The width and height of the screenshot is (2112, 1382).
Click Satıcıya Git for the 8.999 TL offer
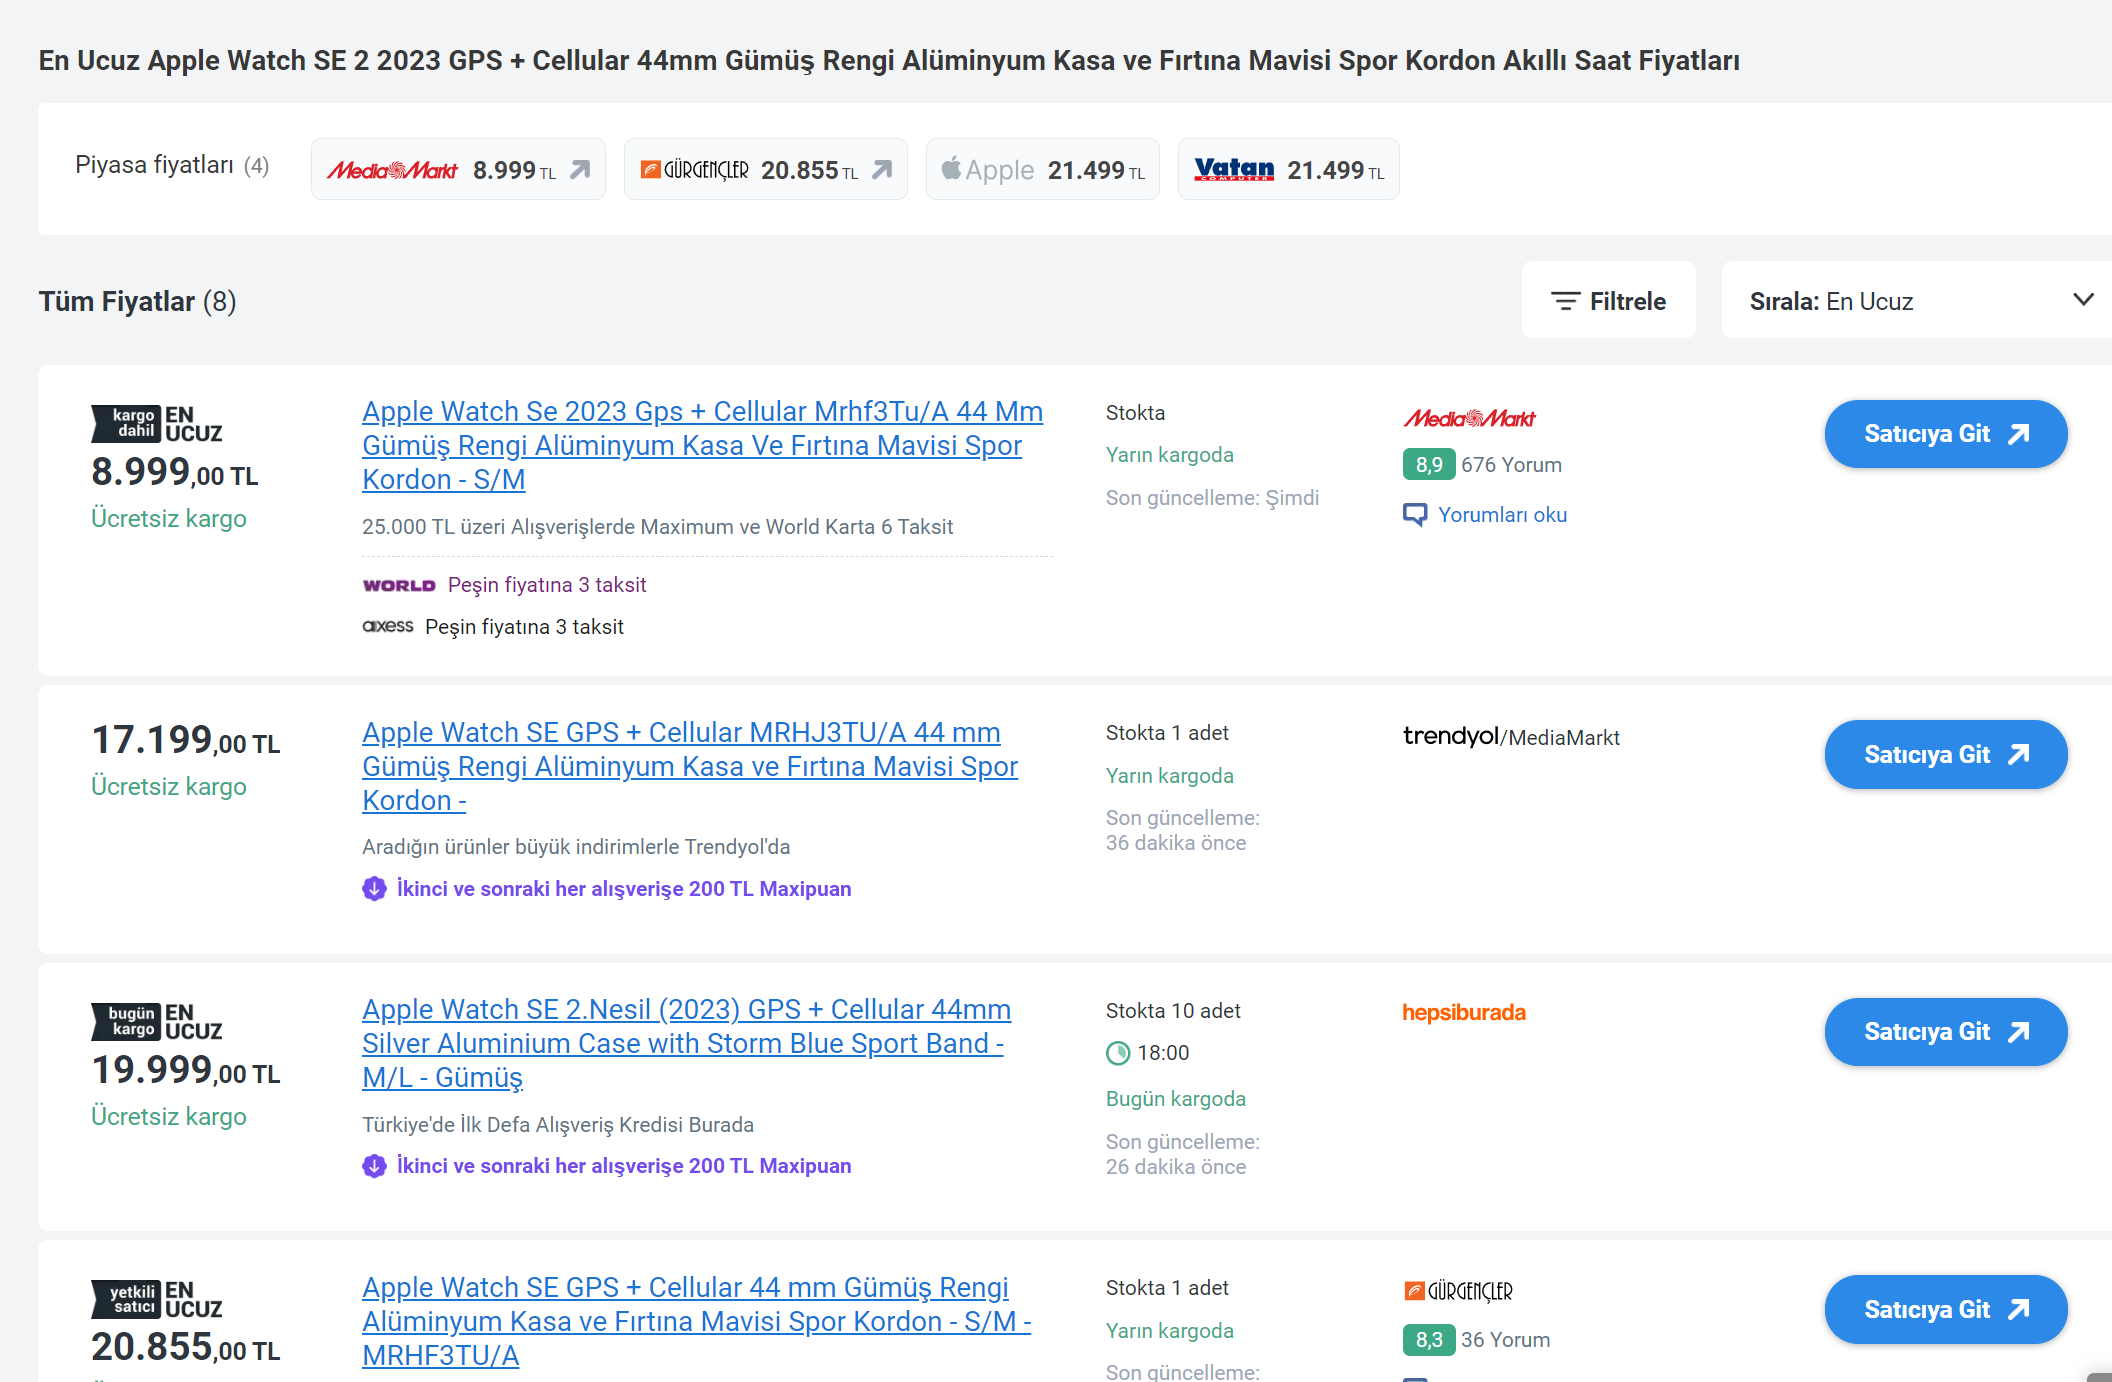click(1945, 434)
